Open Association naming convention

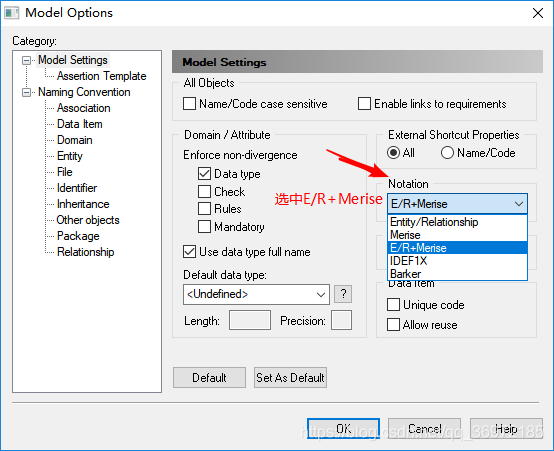(x=83, y=108)
